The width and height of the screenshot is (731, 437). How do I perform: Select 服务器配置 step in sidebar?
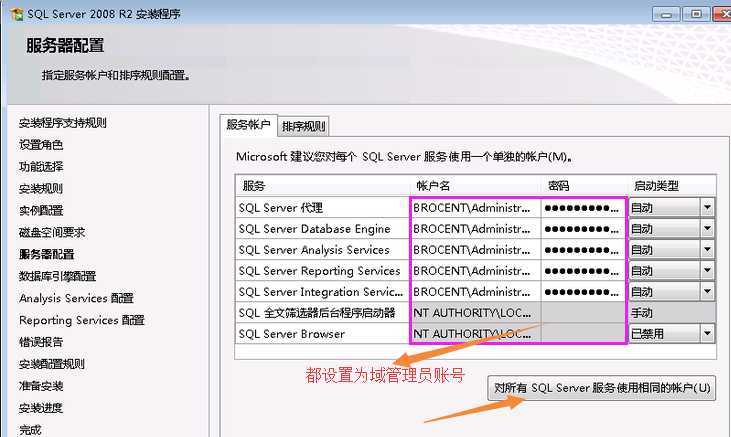[x=47, y=254]
